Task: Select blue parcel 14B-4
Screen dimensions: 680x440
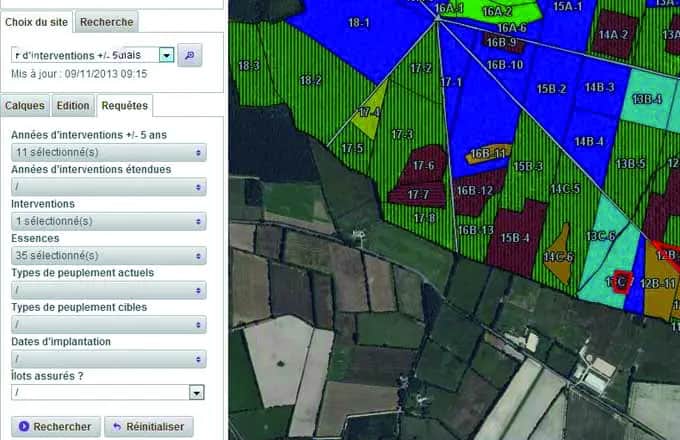Action: coord(589,142)
